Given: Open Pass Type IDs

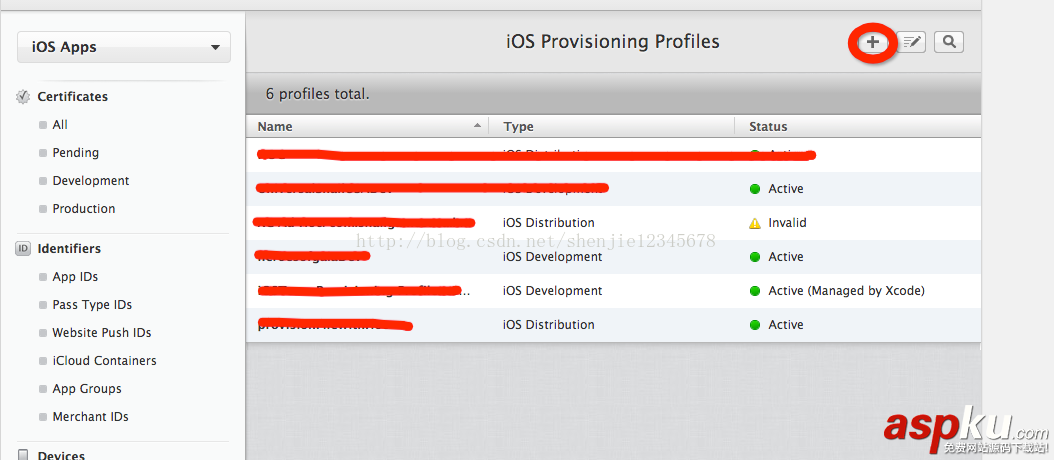Looking at the screenshot, I should 92,305.
